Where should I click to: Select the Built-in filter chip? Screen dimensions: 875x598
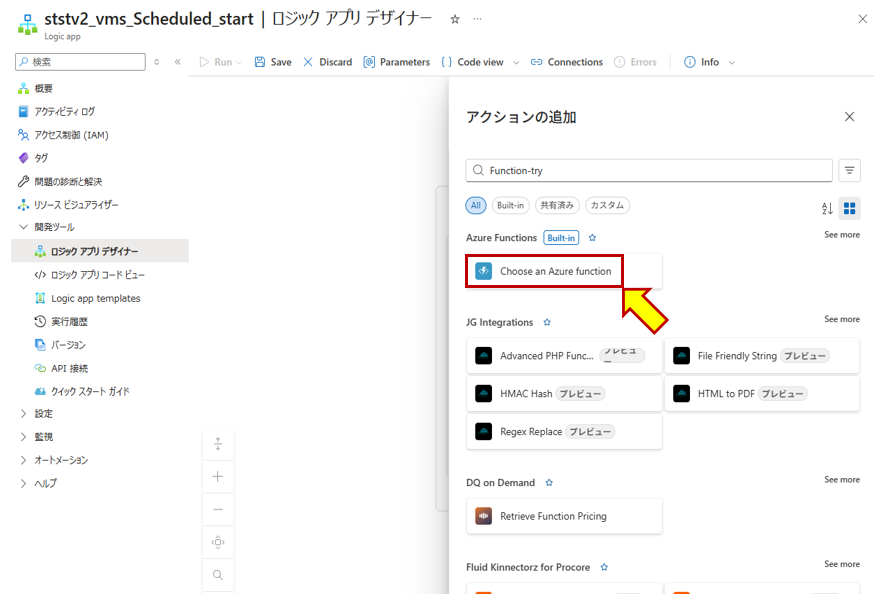pos(511,205)
